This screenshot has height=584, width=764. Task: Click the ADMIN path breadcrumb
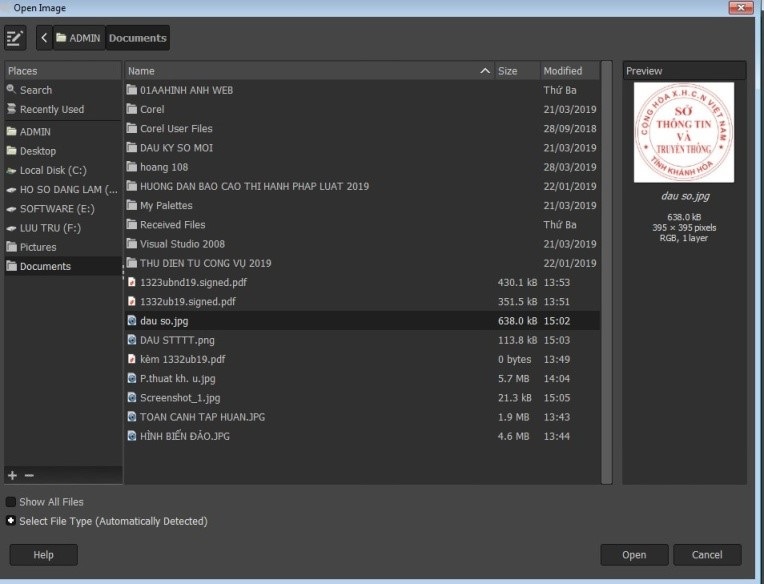(x=77, y=38)
